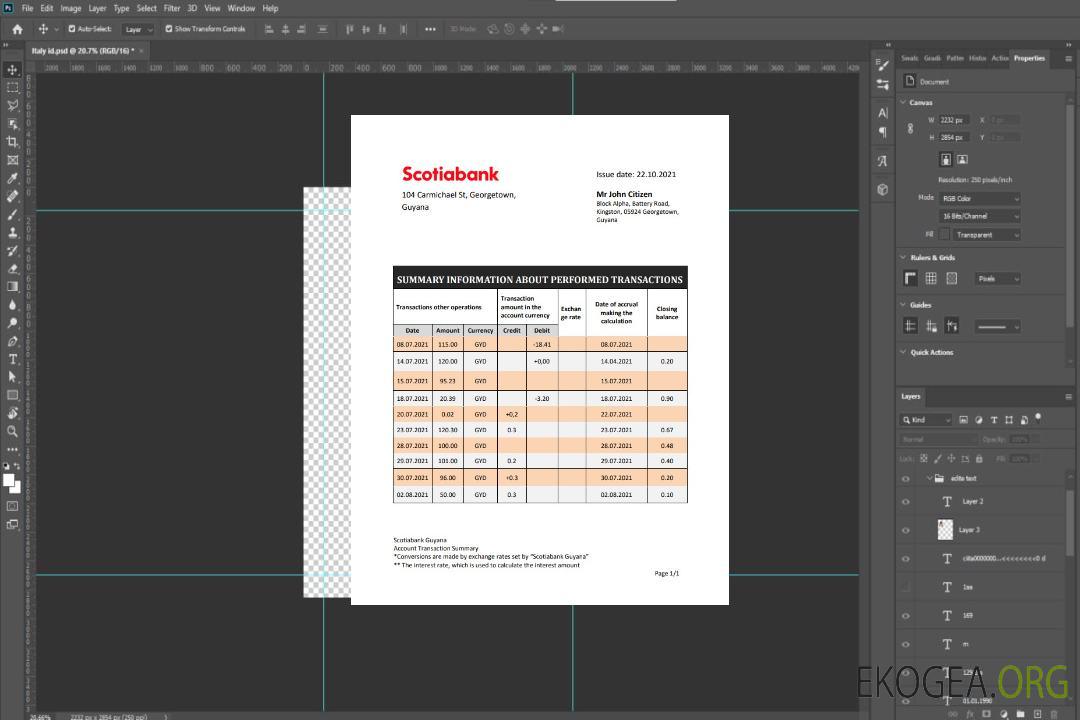Open the Glyphs panel icon

coord(882,161)
